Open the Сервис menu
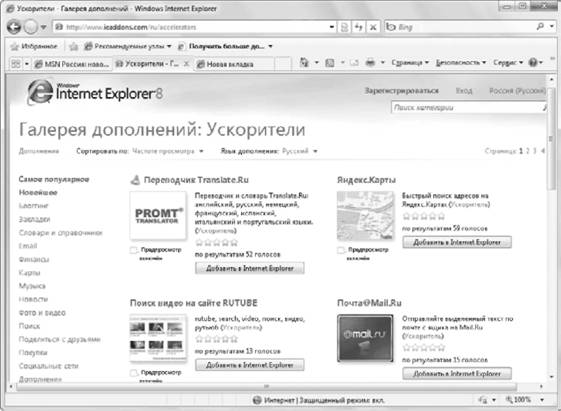 [x=508, y=63]
